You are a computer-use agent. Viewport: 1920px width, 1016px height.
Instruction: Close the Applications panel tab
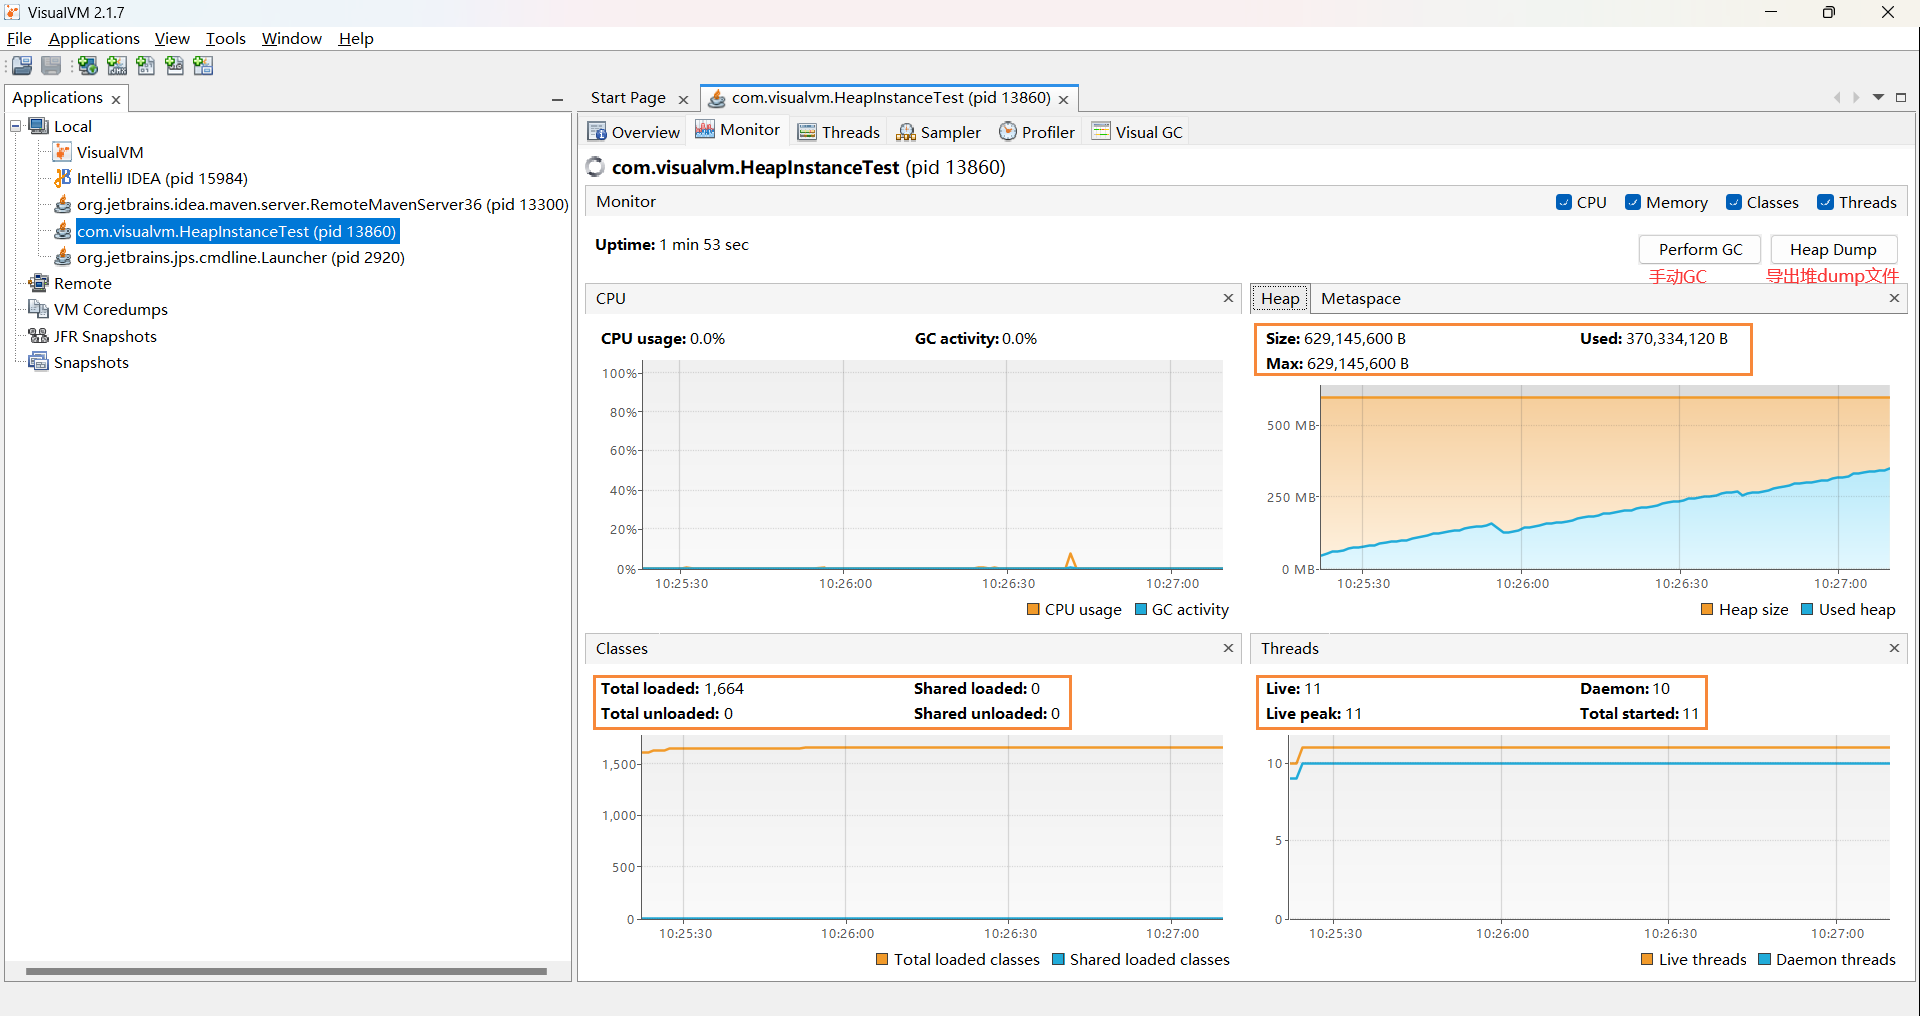click(116, 99)
